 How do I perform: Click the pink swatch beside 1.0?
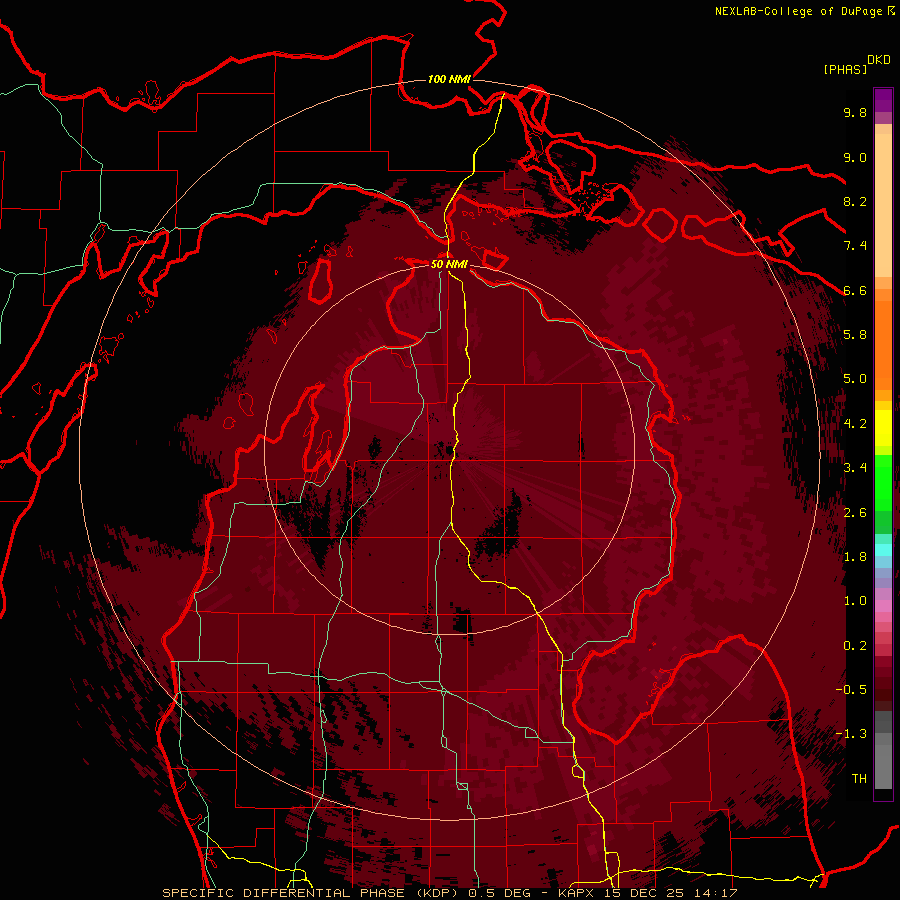coord(883,605)
